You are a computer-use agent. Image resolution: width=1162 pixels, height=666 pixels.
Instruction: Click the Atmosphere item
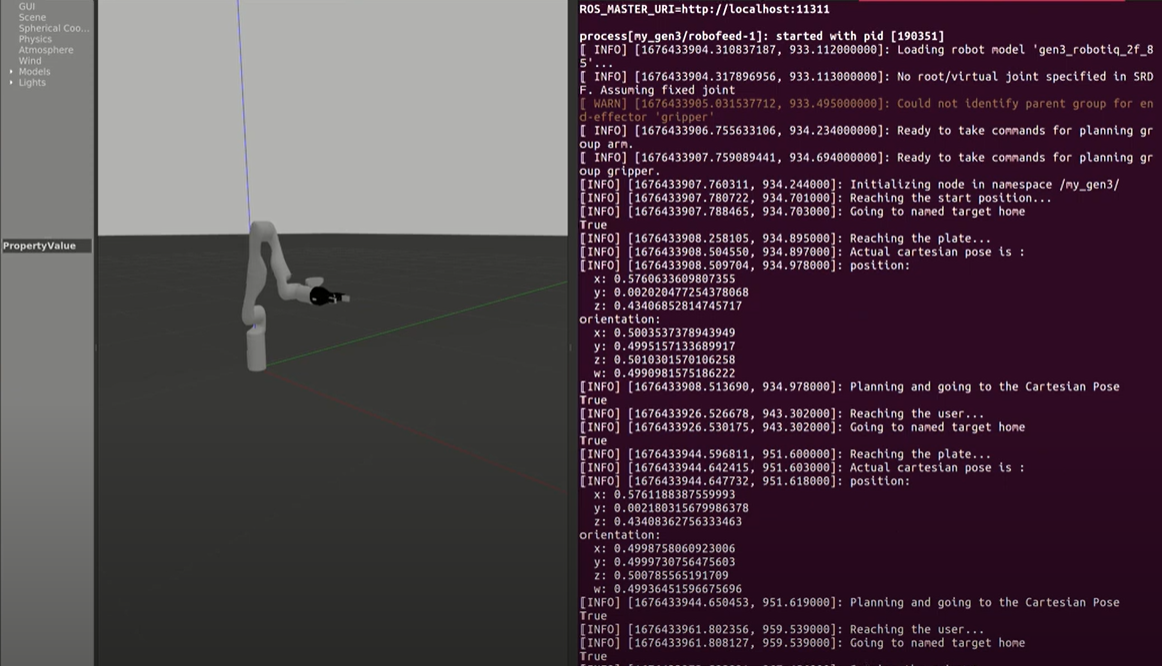pyautogui.click(x=45, y=50)
